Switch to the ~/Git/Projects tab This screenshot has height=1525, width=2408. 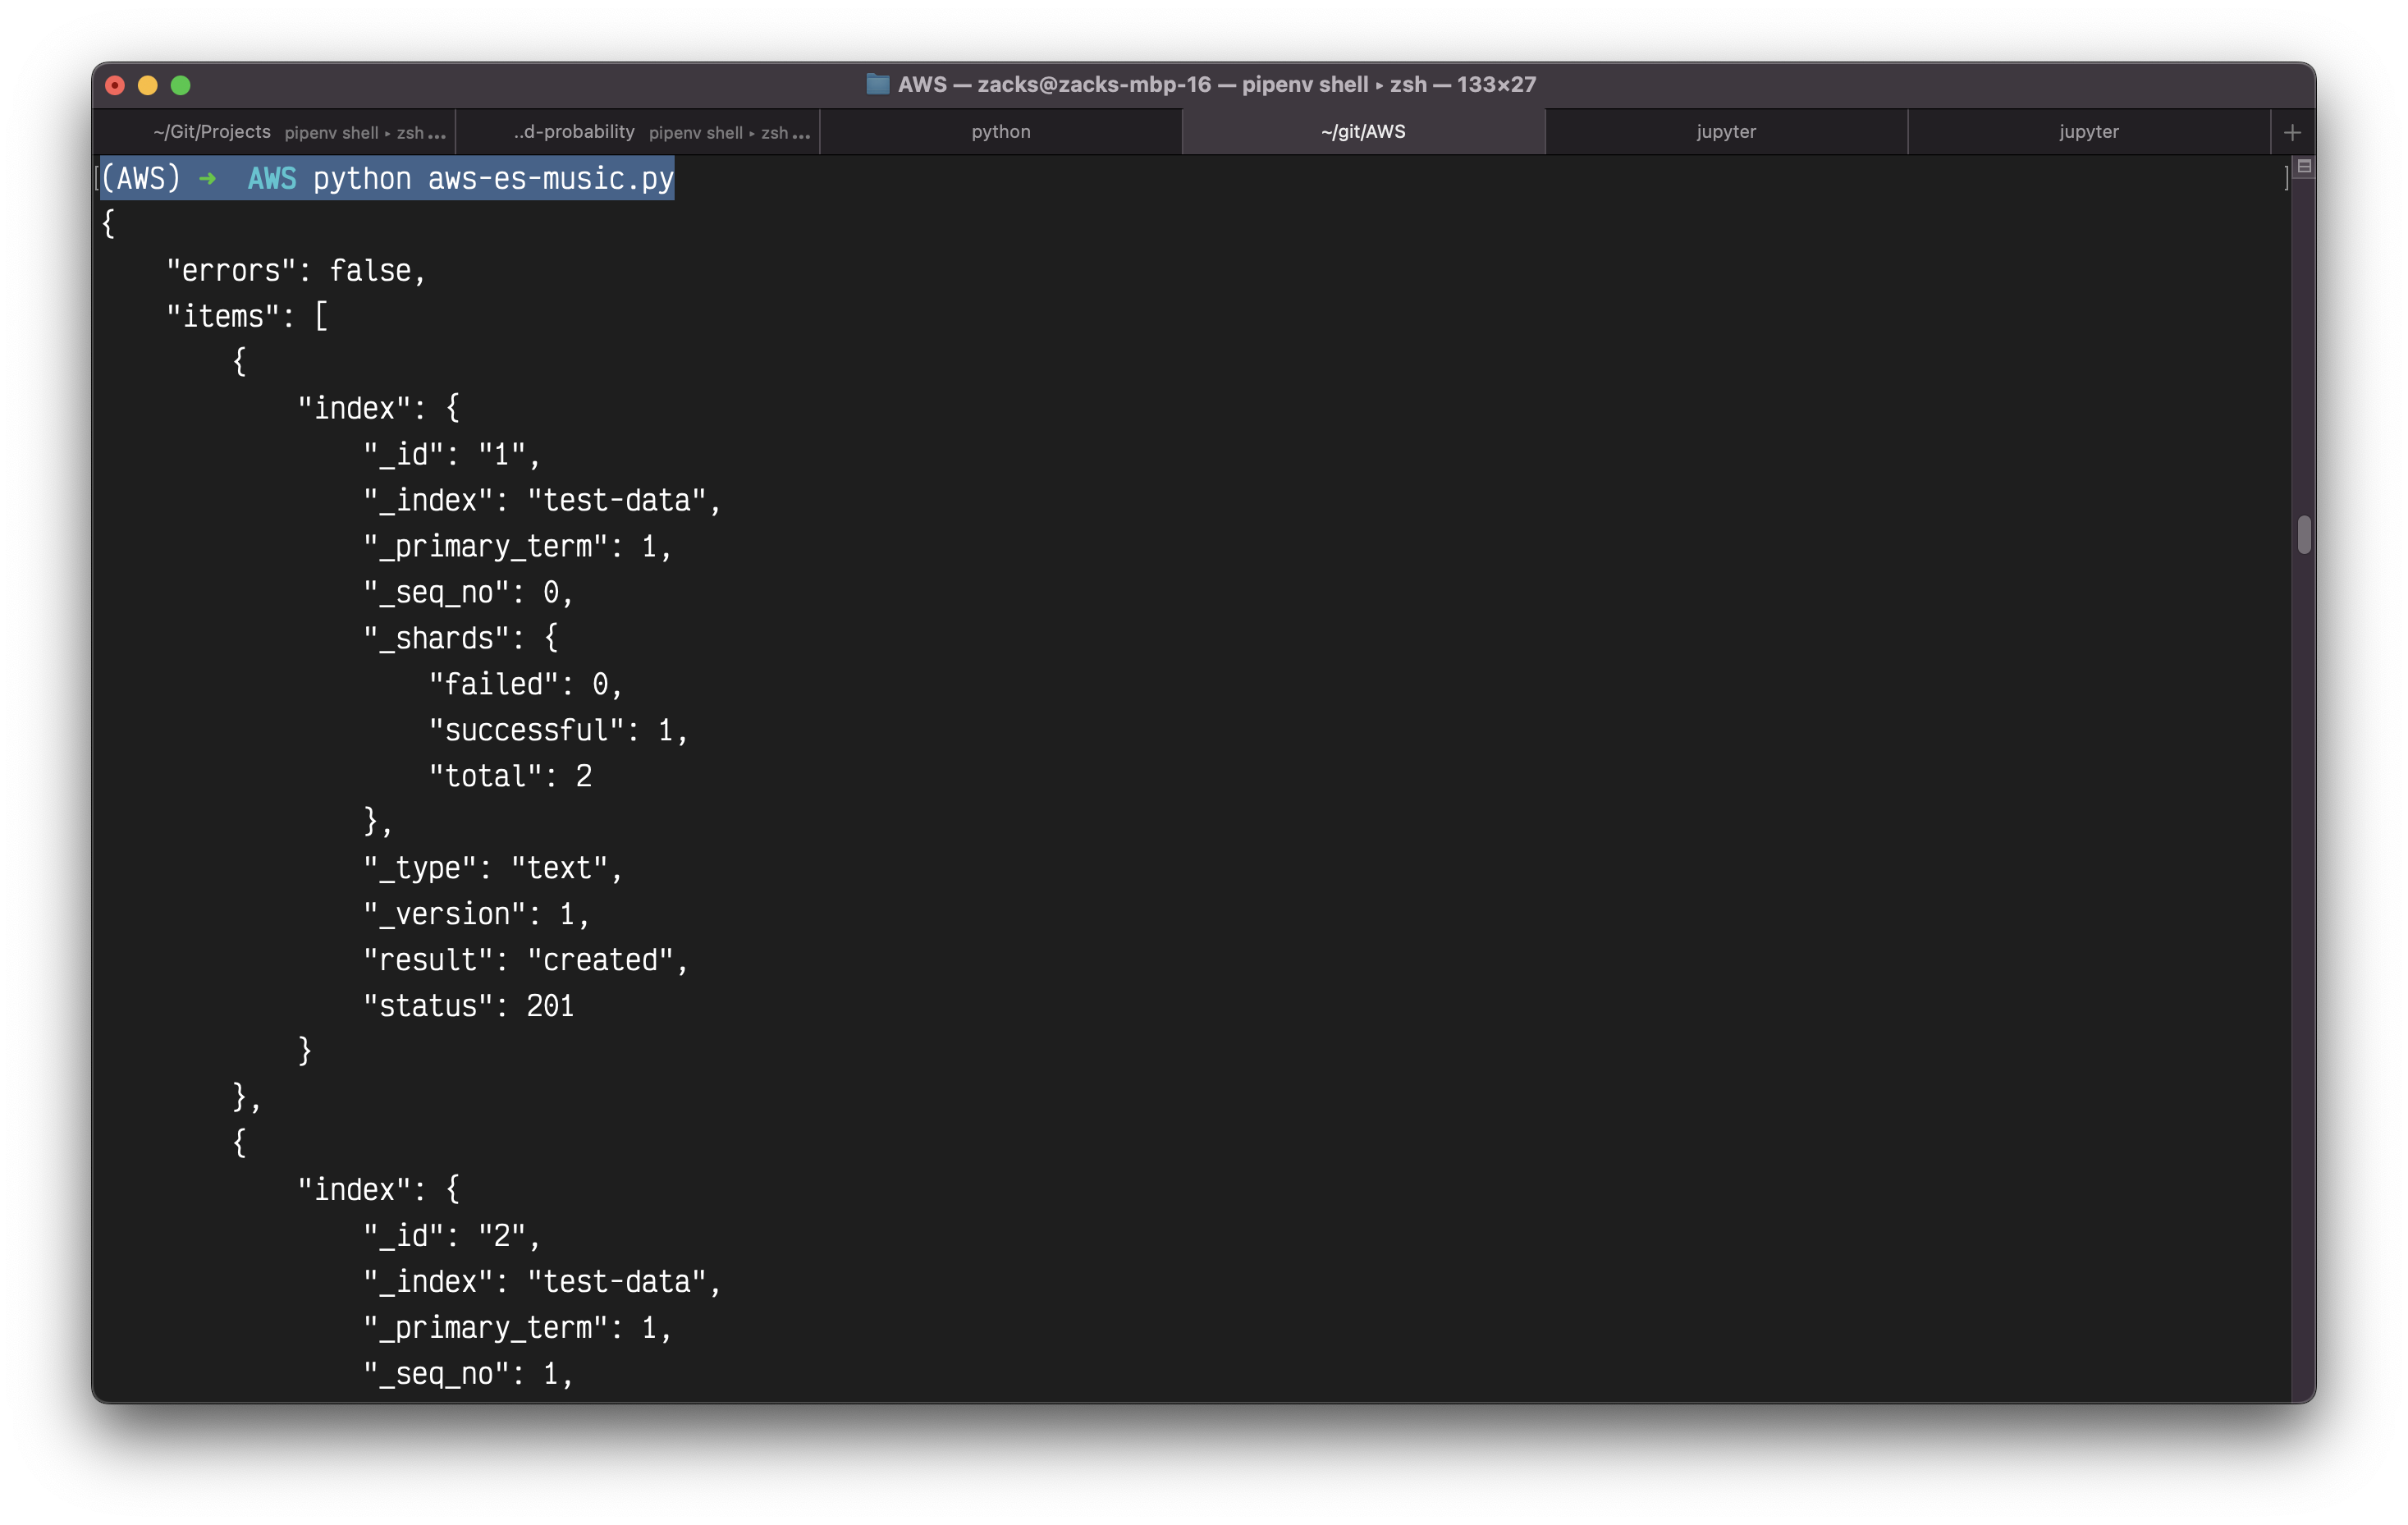pos(212,132)
